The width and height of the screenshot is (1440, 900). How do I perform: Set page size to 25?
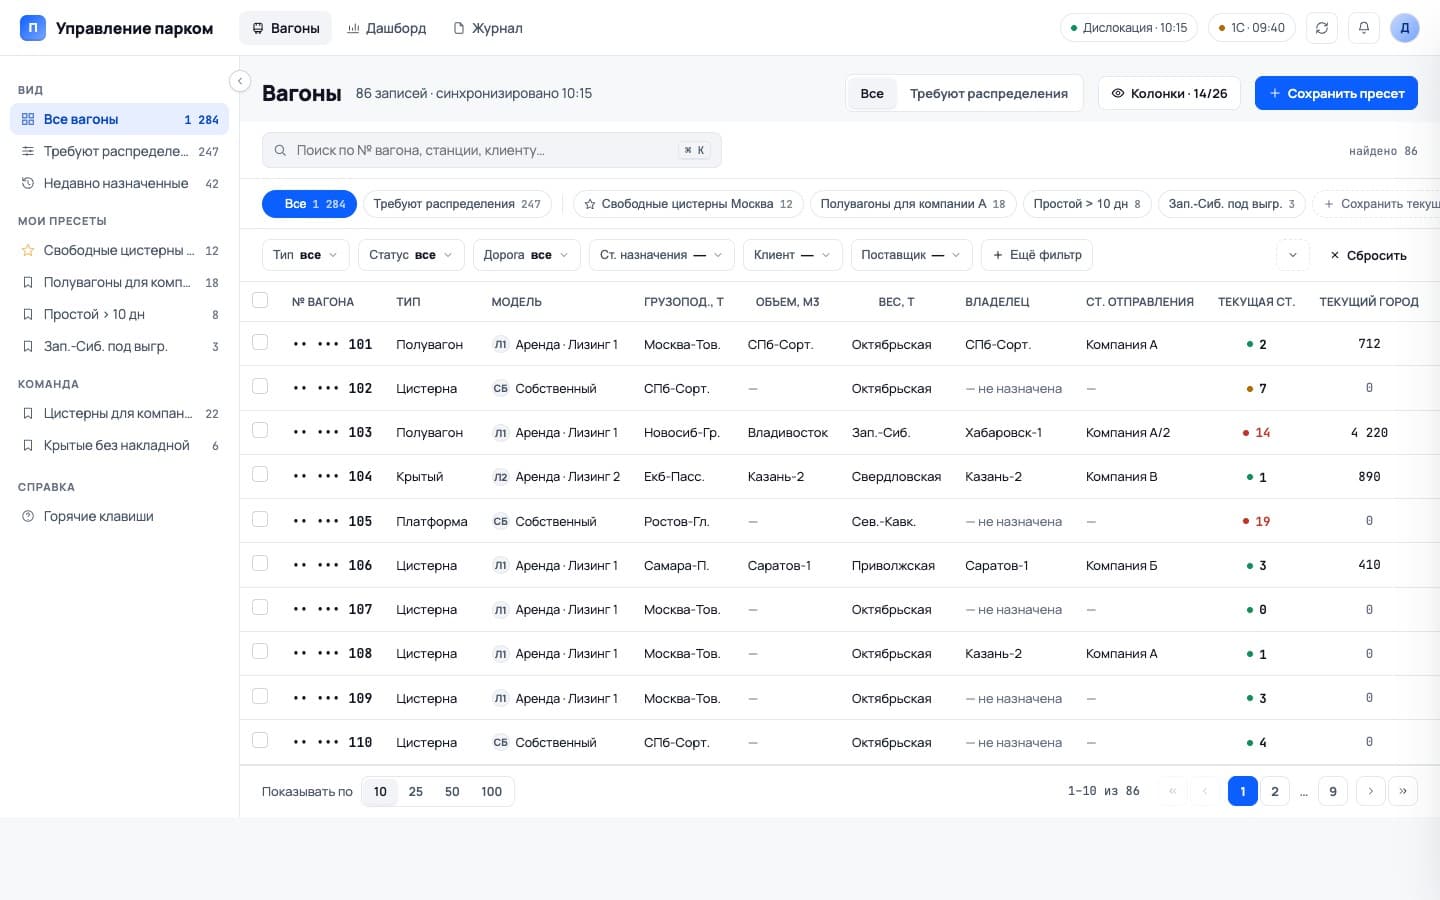pos(416,791)
